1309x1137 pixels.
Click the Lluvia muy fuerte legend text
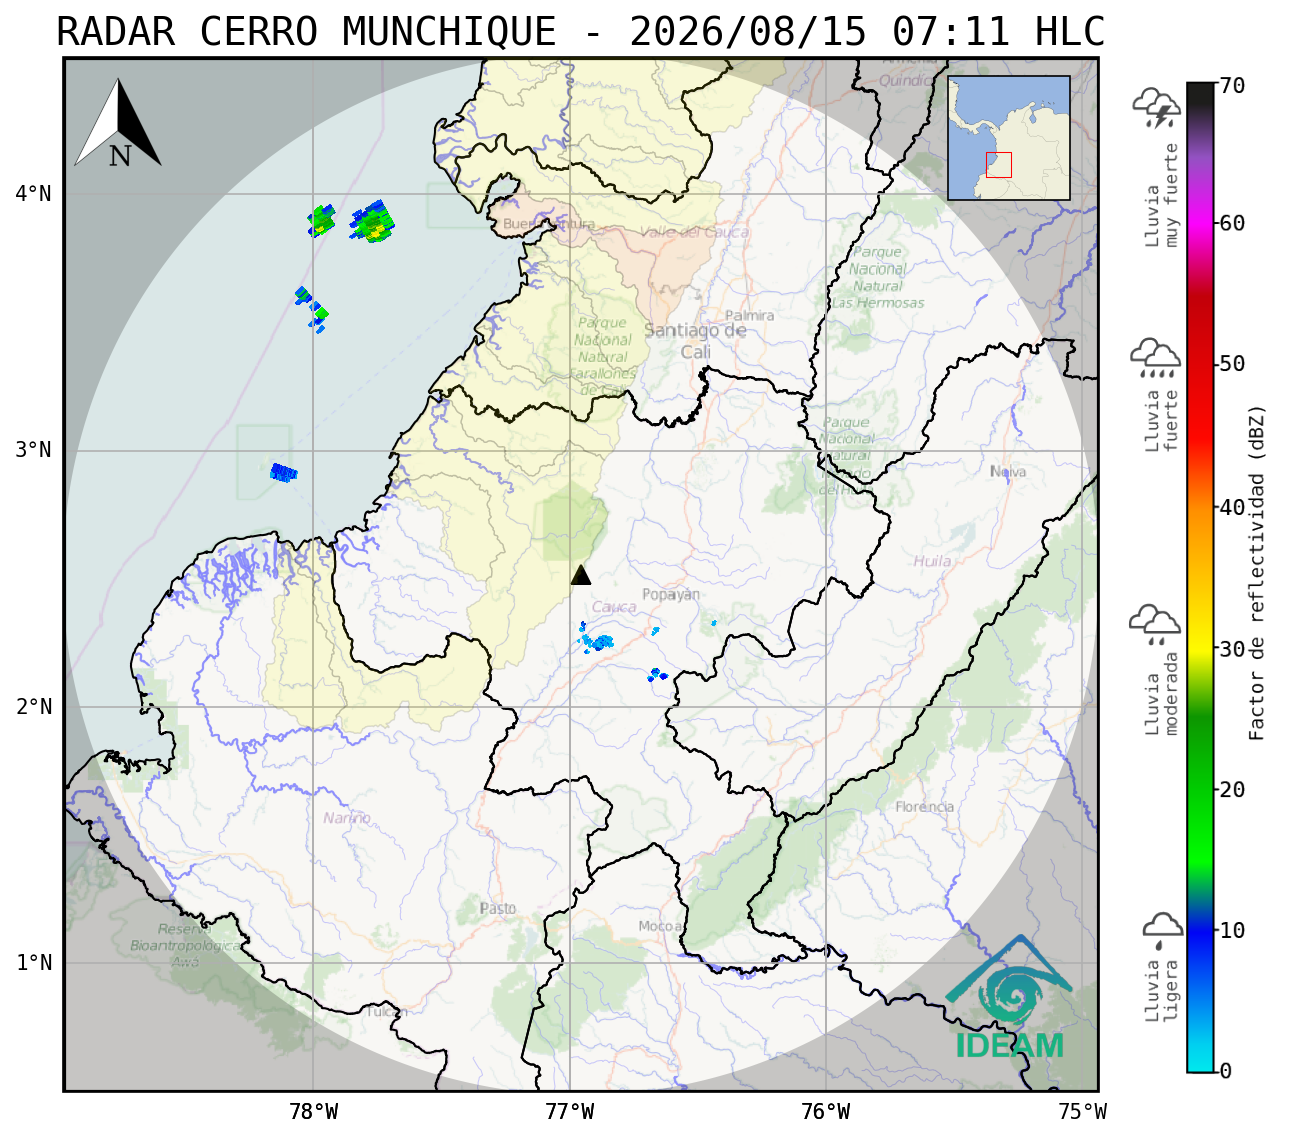point(1163,195)
